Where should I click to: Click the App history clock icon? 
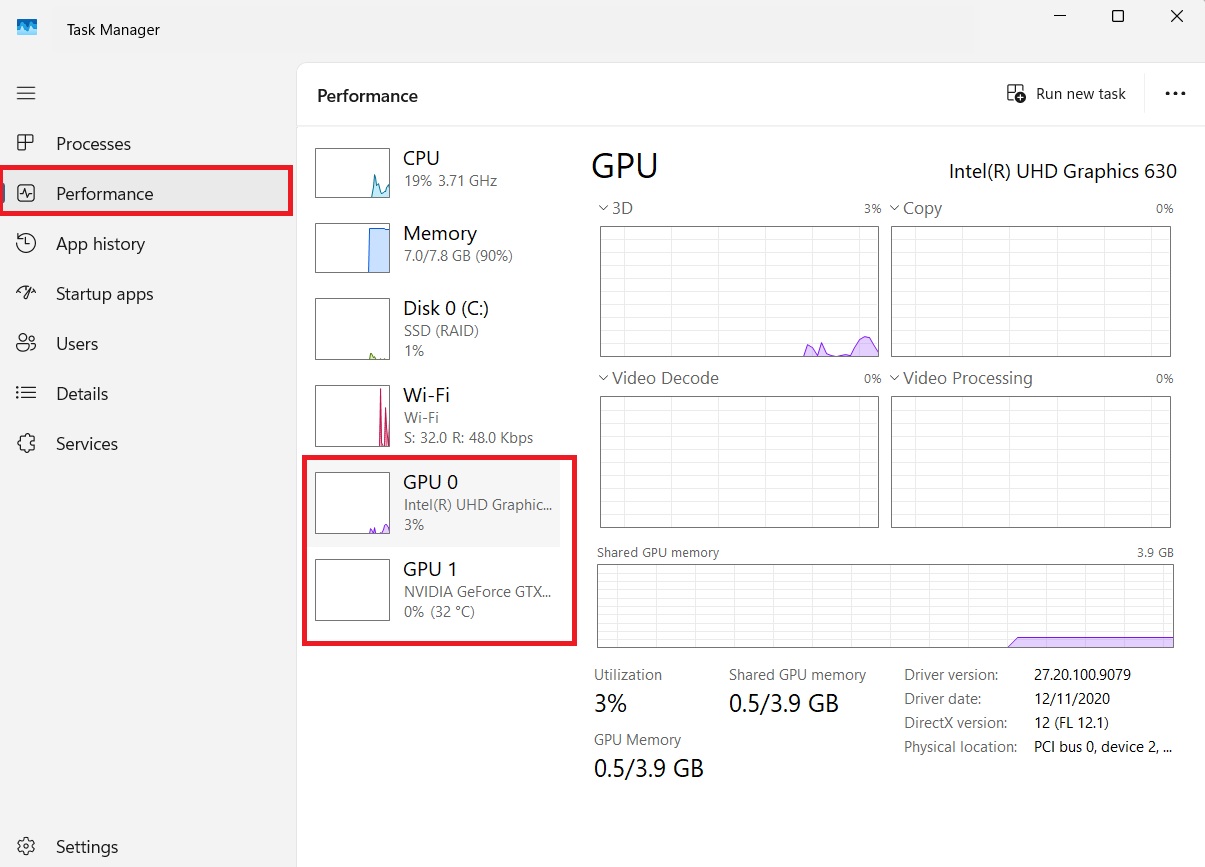coord(26,244)
